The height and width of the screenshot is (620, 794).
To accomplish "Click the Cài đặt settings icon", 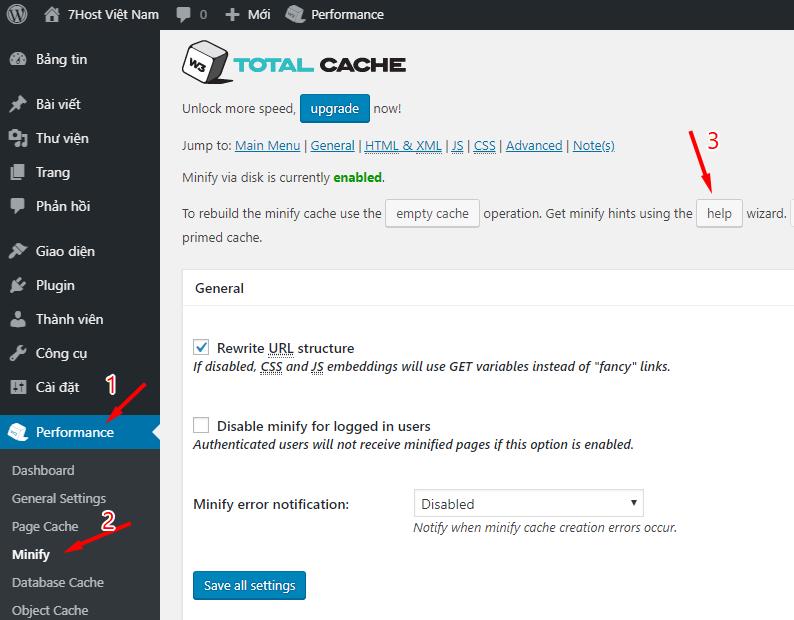I will click(x=18, y=387).
